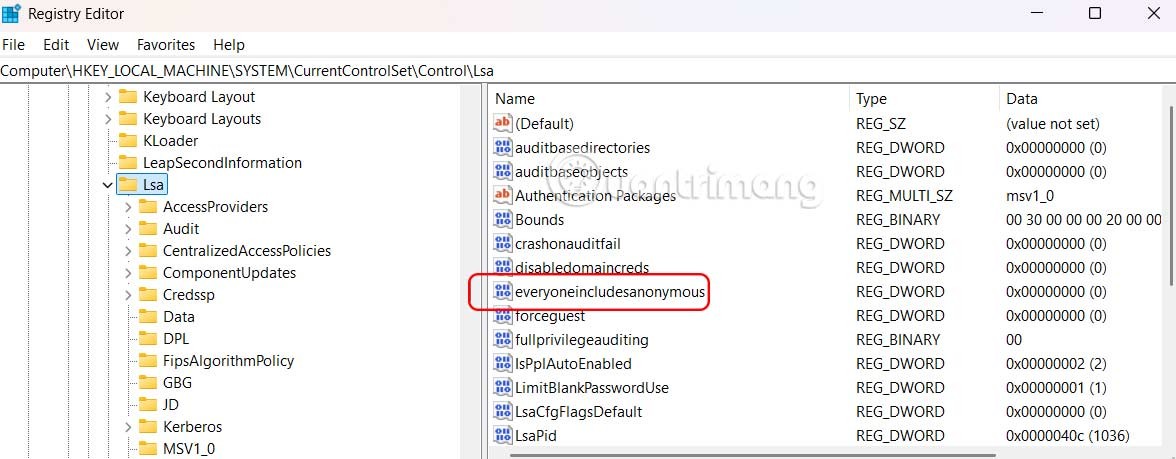Image resolution: width=1176 pixels, height=459 pixels.
Task: Collapse the Lsa key
Action: coord(108,184)
